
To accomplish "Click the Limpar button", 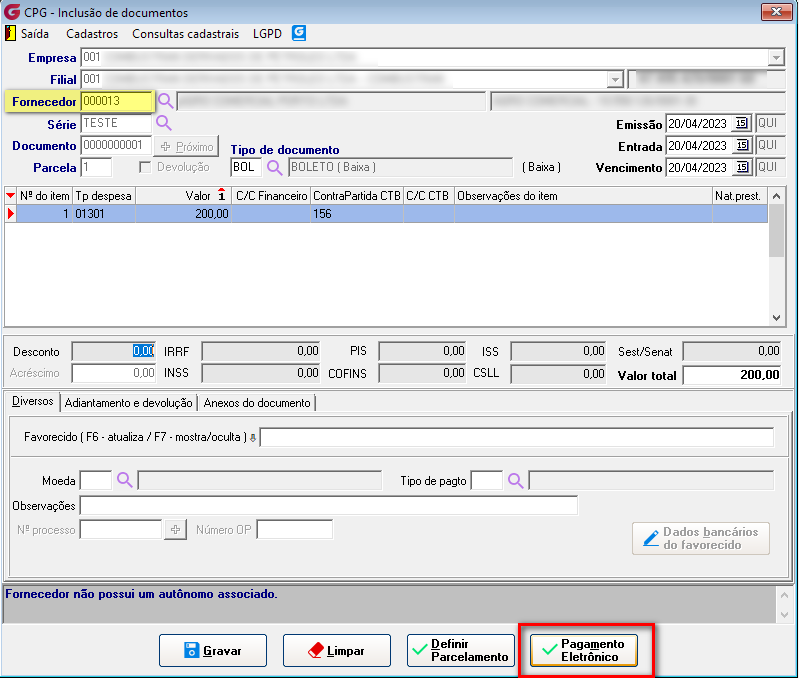I will (x=337, y=650).
